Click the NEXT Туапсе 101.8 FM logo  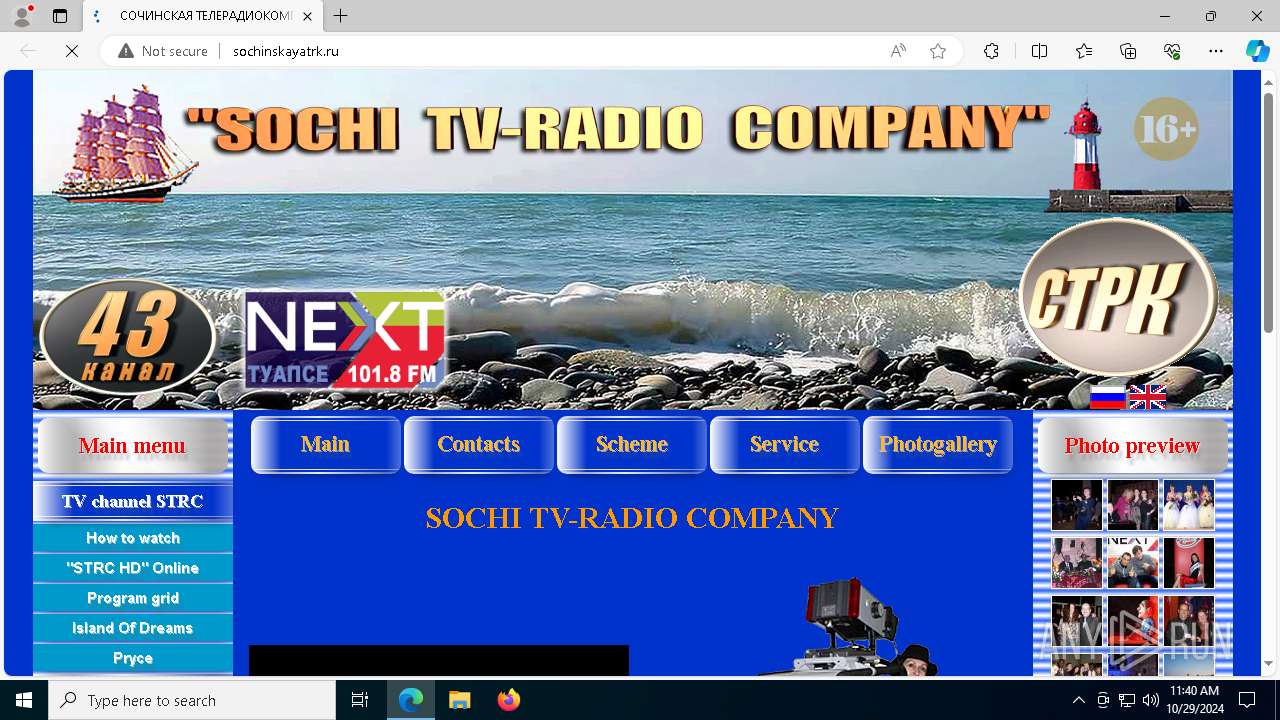346,340
